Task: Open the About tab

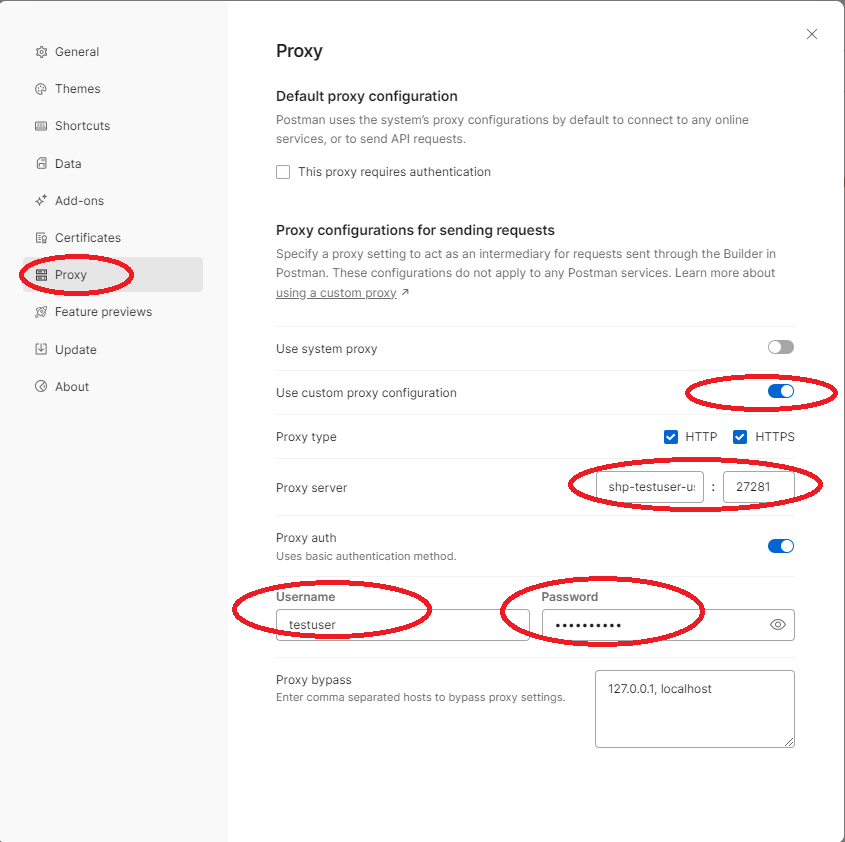Action: [113, 387]
